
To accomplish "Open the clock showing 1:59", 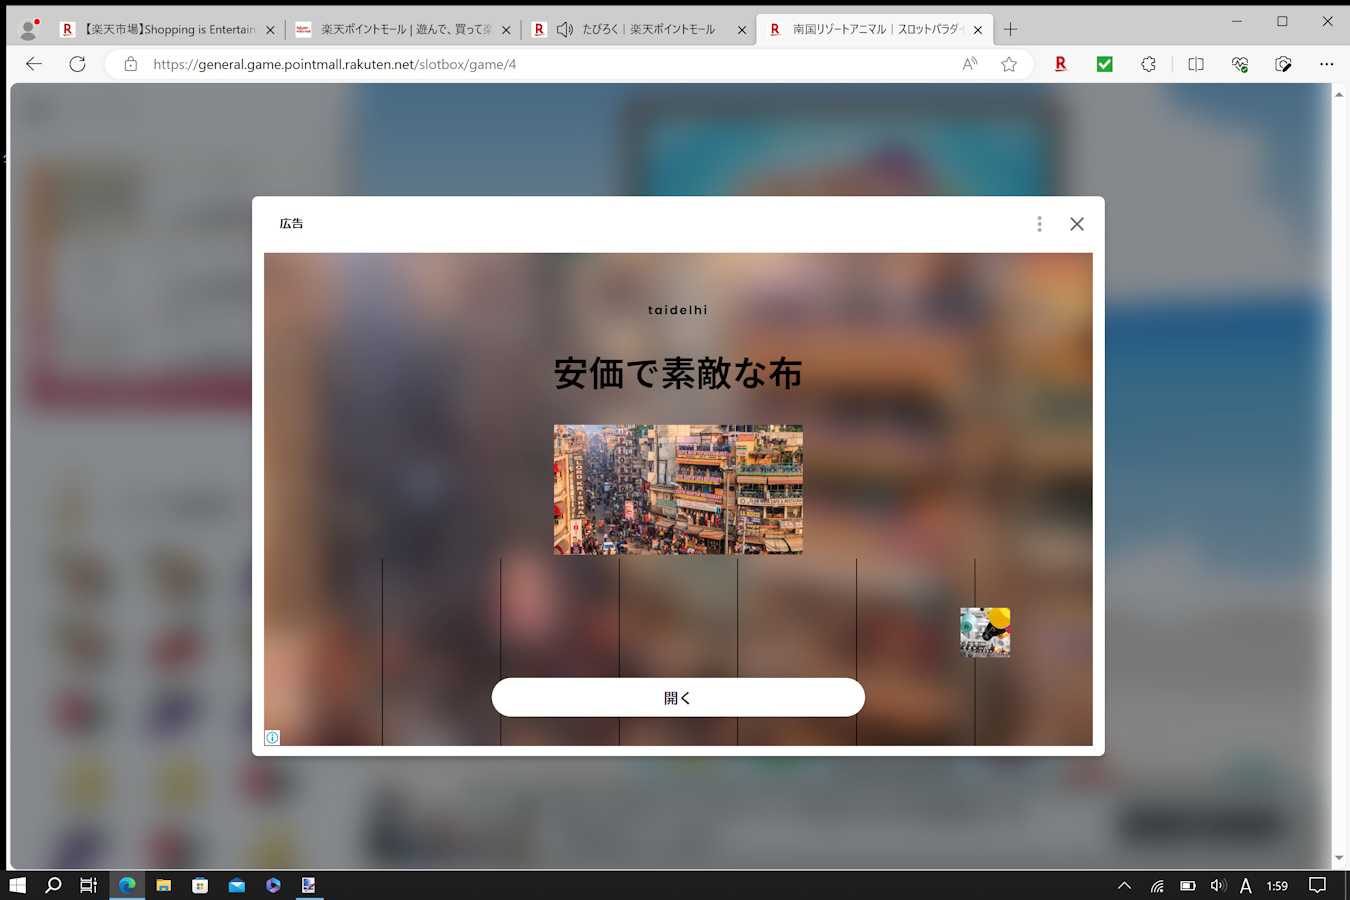I will [x=1277, y=885].
